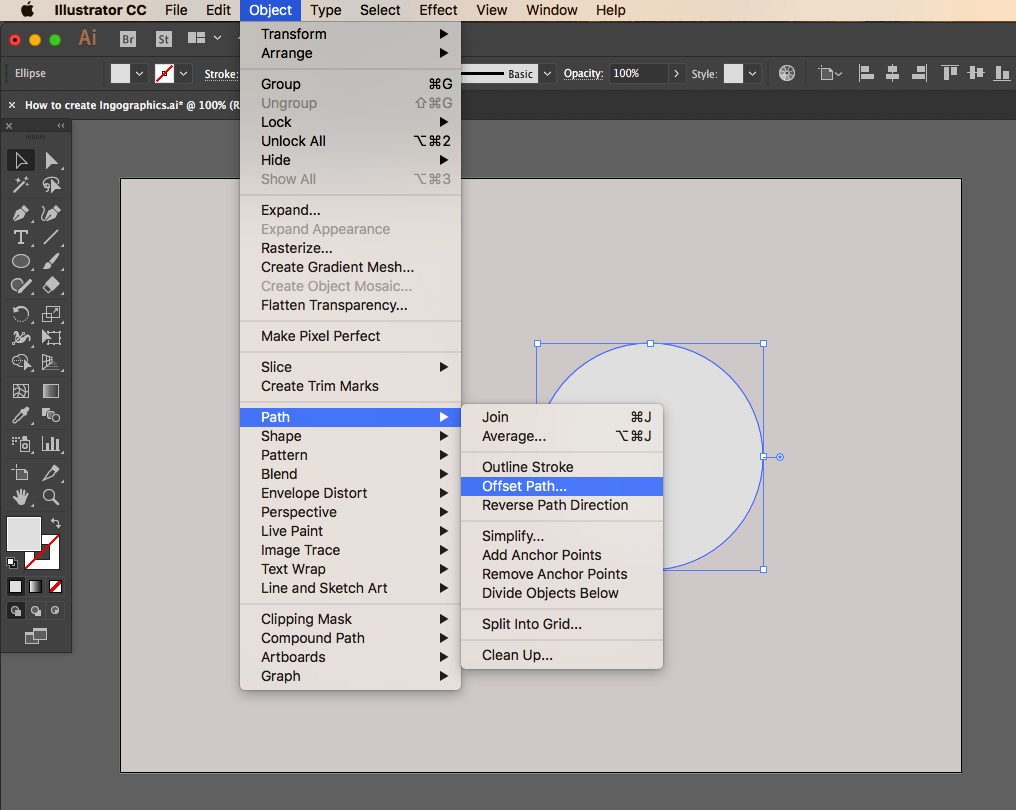This screenshot has width=1016, height=810.
Task: Select the Shaper tool
Action: [21, 285]
